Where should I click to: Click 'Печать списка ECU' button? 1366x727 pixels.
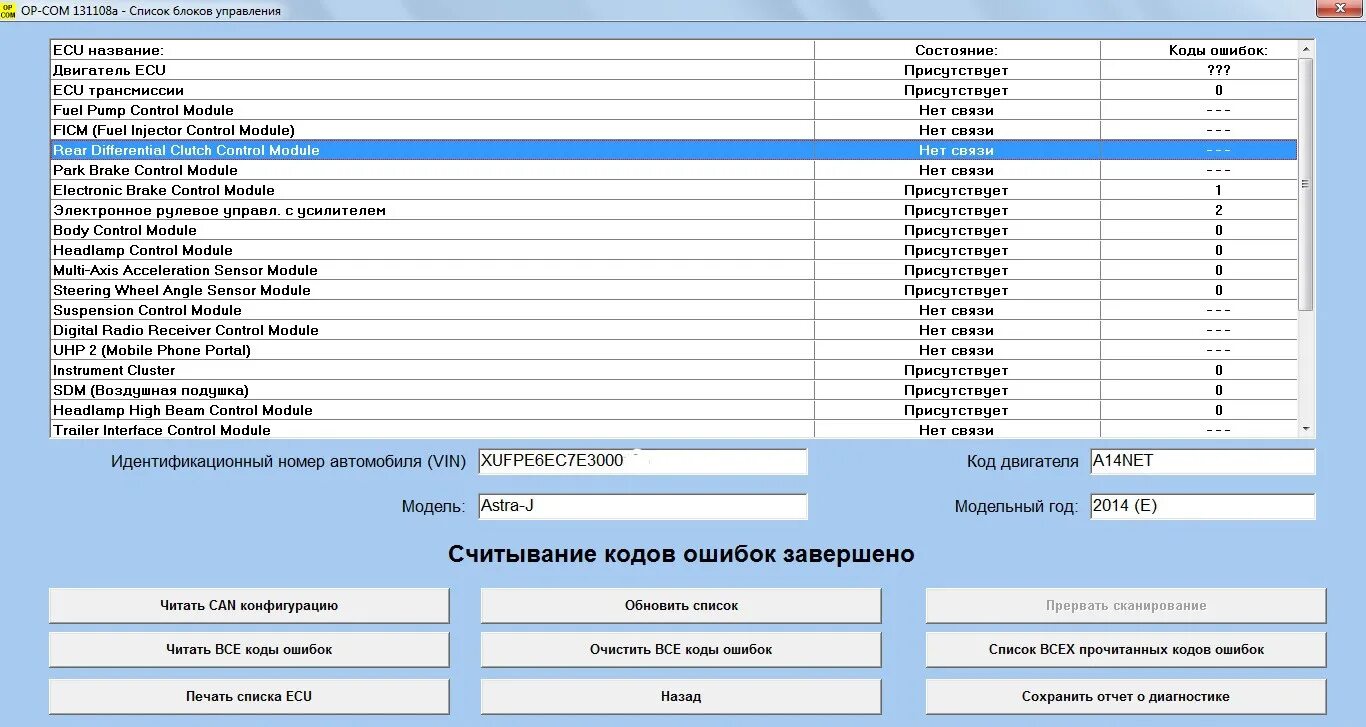click(249, 696)
